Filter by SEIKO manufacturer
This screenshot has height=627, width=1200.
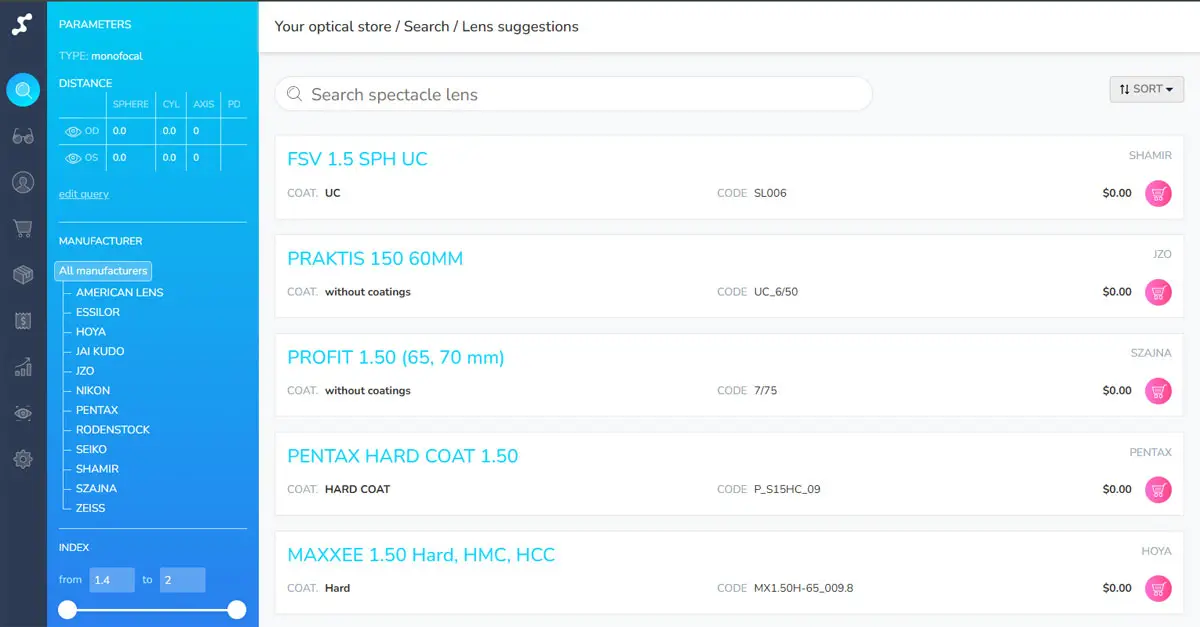coord(91,449)
